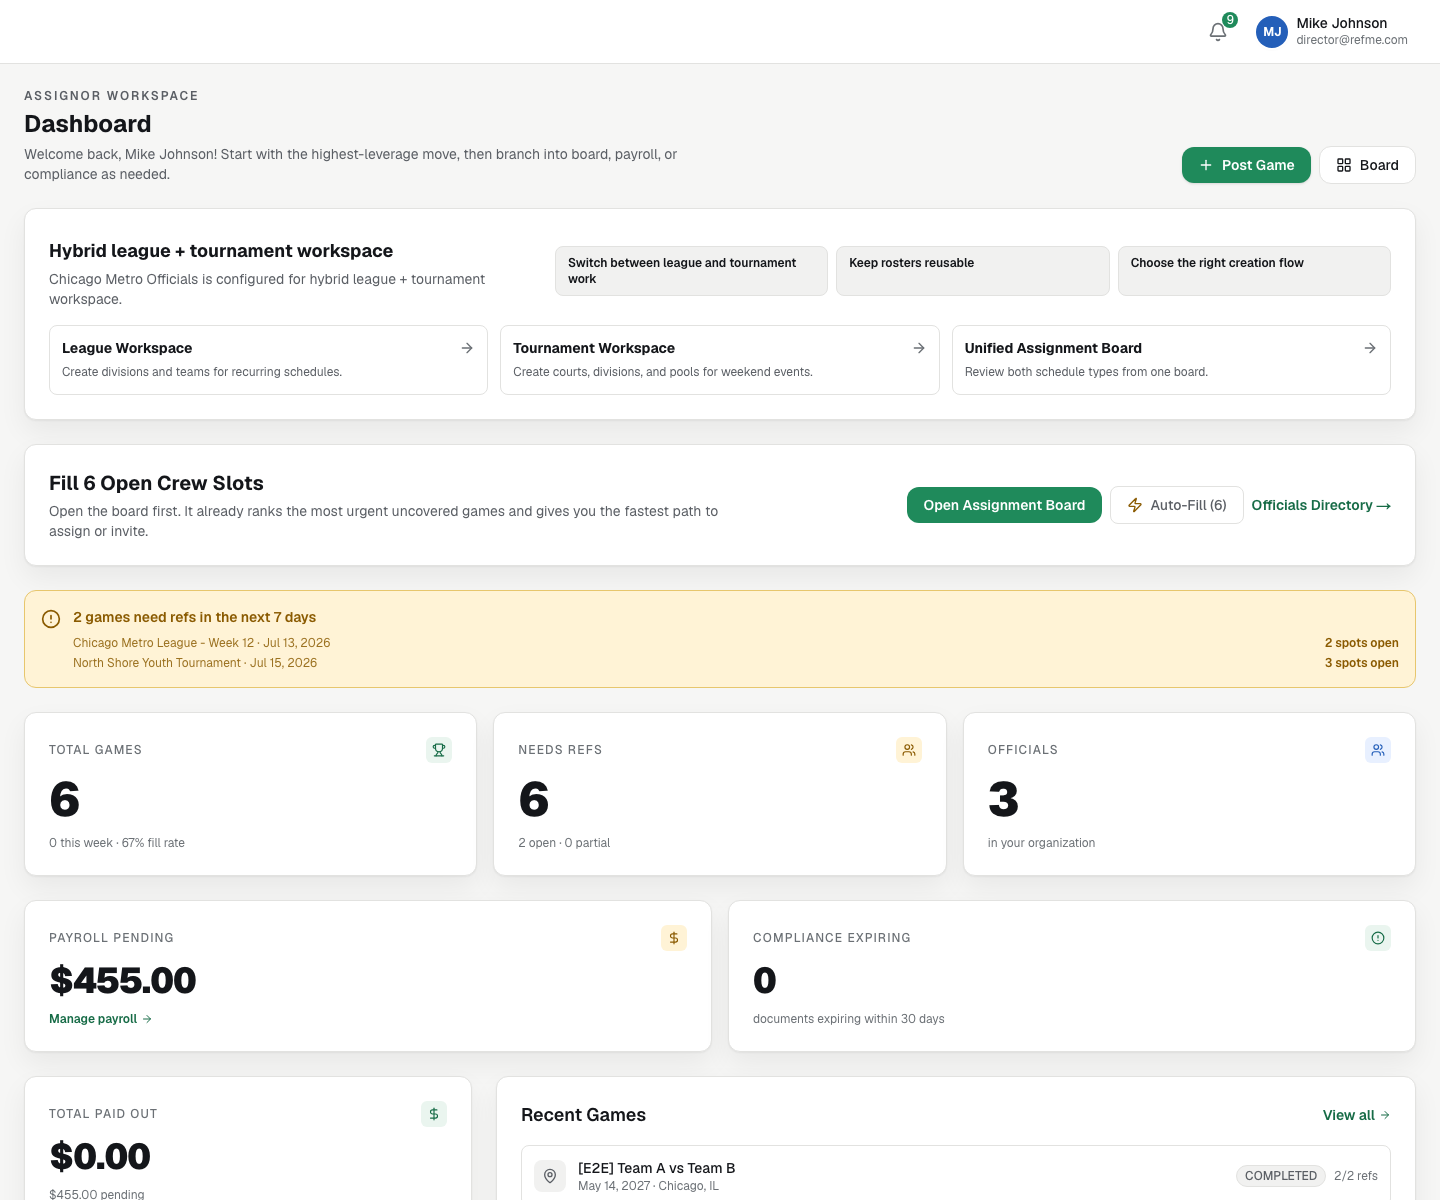Open Unified Assignment Board card
Image resolution: width=1440 pixels, height=1200 pixels.
point(1171,360)
